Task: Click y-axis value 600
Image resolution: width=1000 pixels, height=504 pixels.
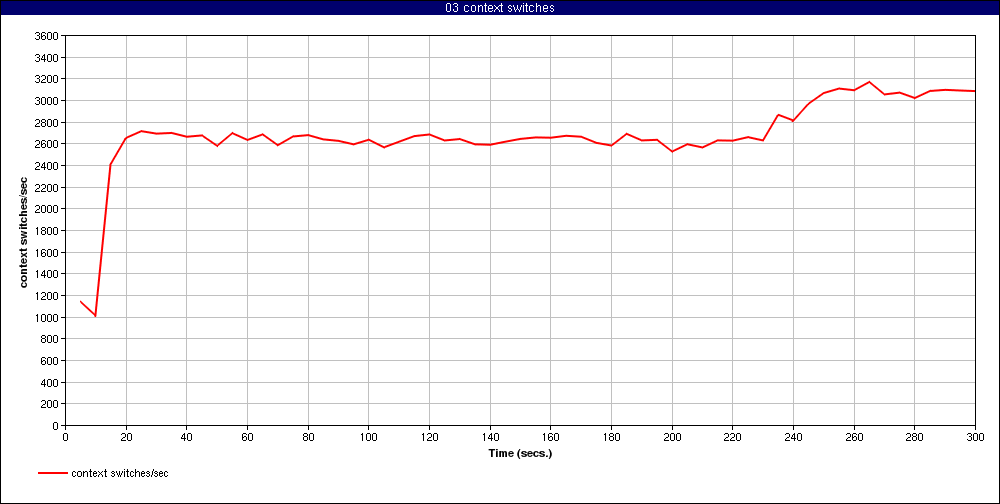Action: click(x=51, y=361)
